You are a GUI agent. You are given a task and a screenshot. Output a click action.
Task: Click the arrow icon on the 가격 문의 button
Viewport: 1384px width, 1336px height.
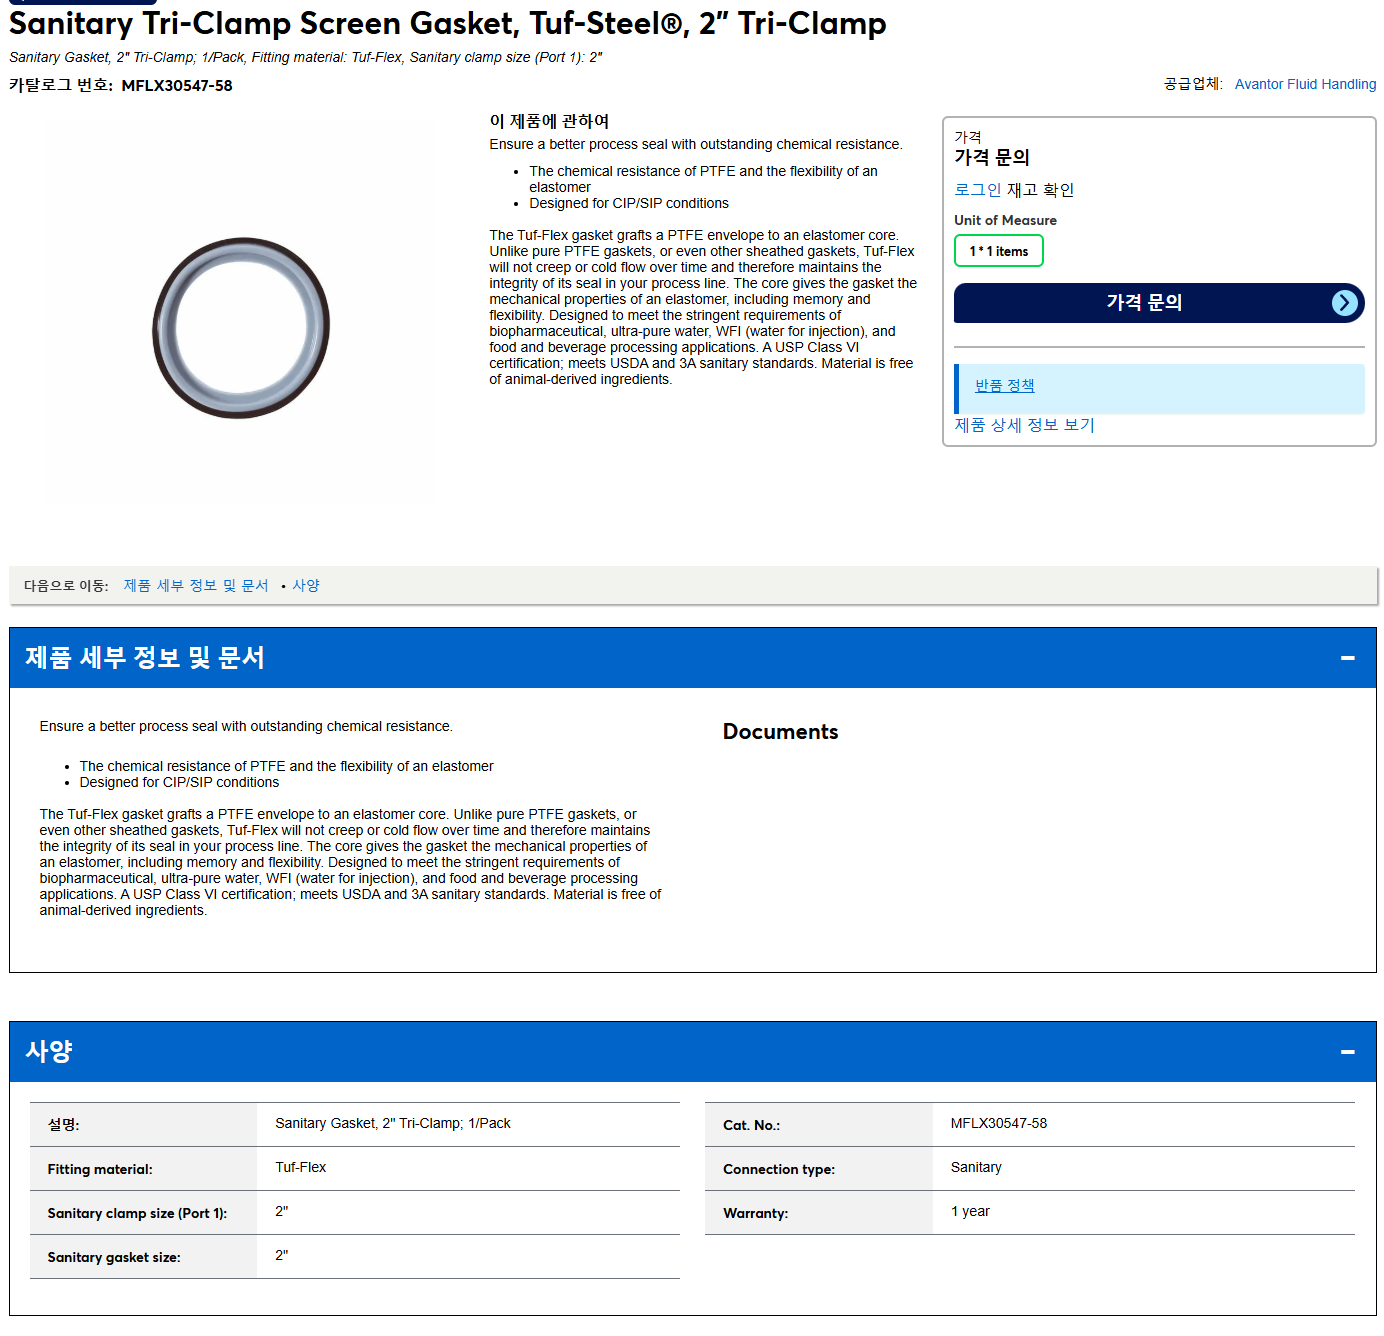coord(1345,303)
